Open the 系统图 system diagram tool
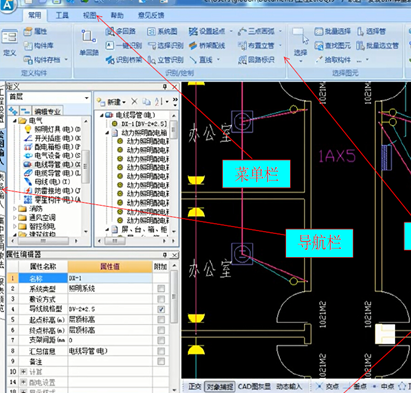This screenshot has width=411, height=393. [162, 31]
